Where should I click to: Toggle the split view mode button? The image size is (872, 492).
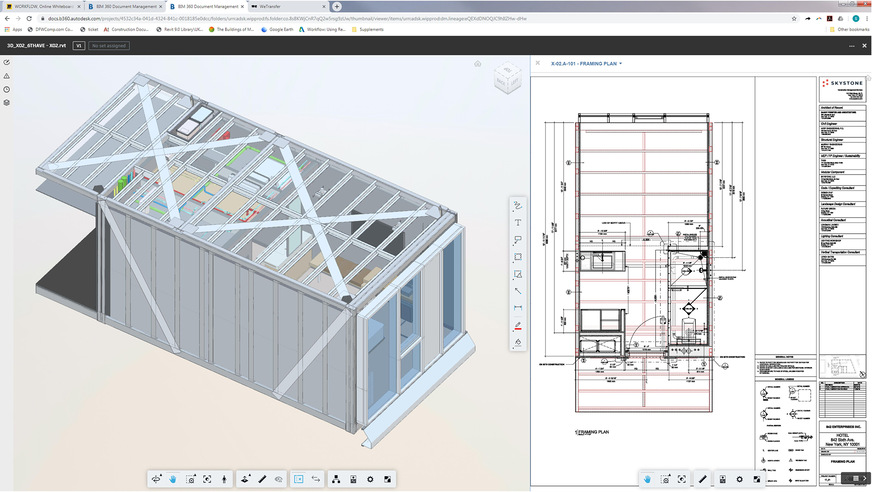click(298, 480)
